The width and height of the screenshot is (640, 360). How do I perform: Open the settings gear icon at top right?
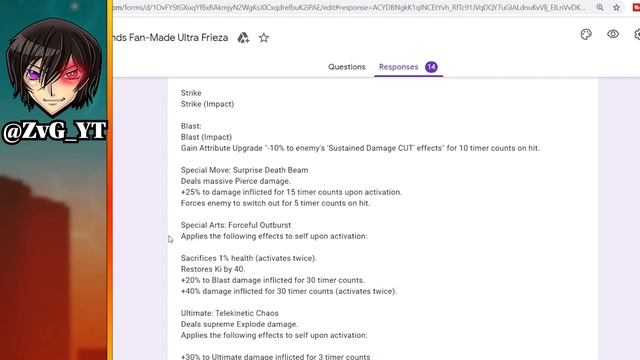[637, 34]
